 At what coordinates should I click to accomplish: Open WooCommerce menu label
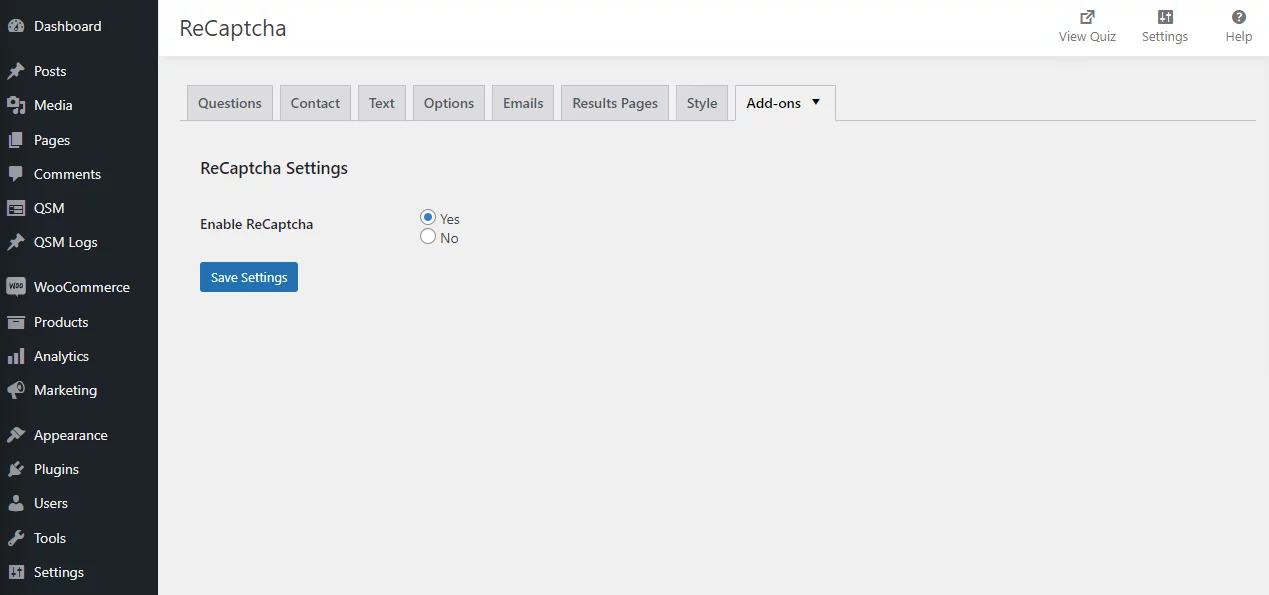click(x=82, y=287)
